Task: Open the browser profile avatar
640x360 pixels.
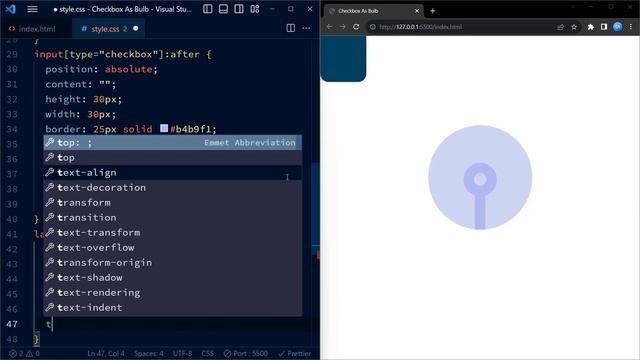Action: (618, 27)
